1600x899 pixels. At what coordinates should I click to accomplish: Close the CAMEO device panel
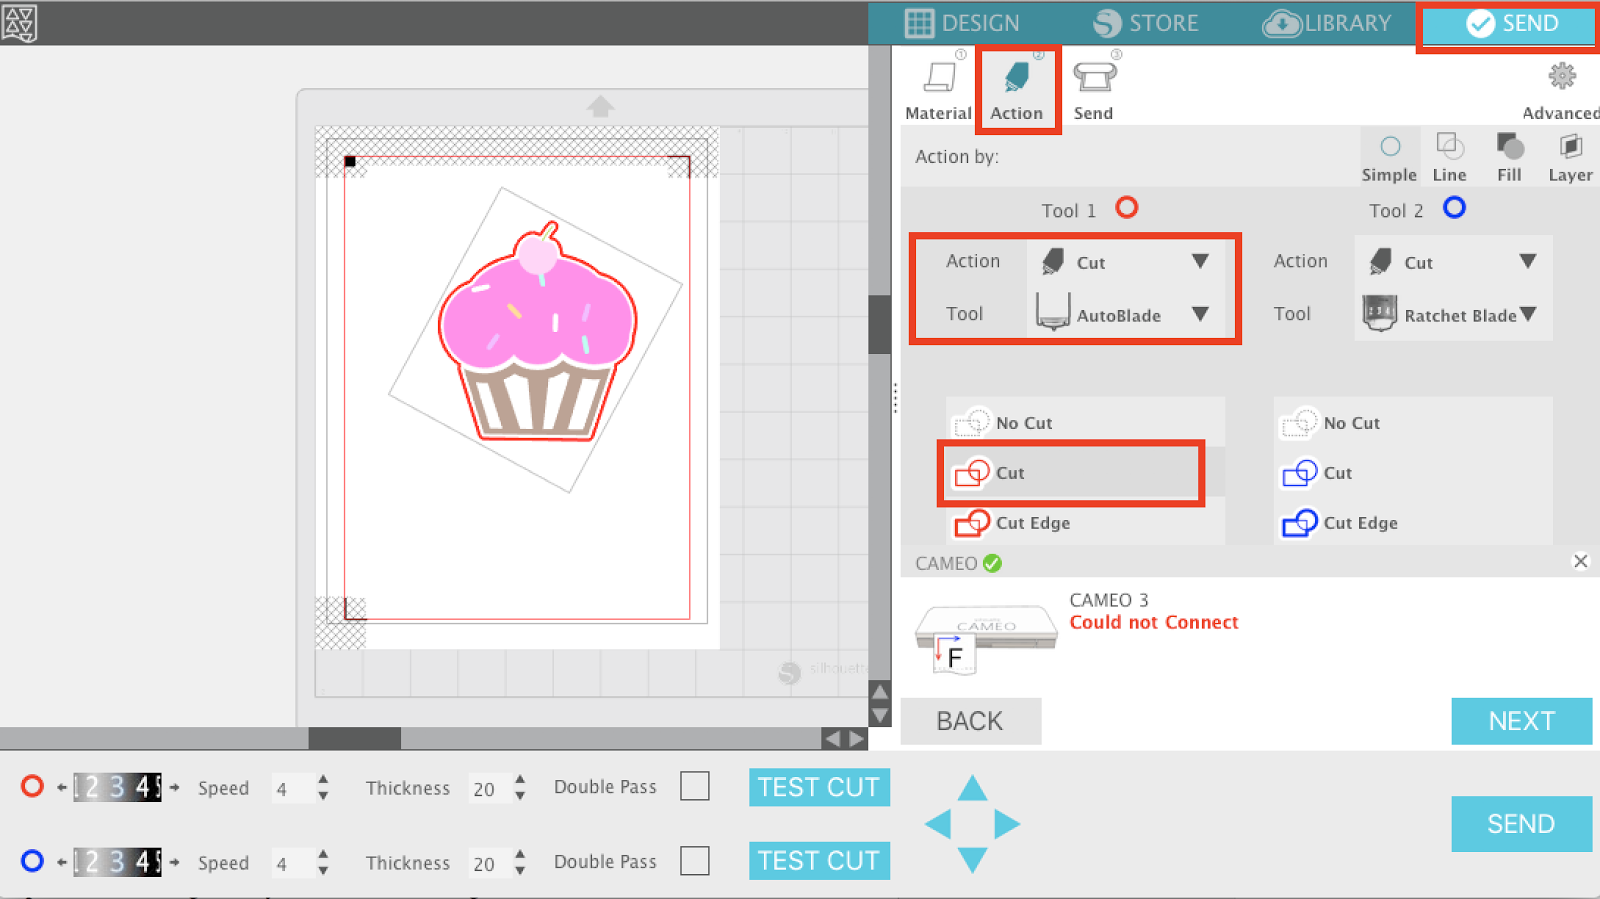point(1581,561)
